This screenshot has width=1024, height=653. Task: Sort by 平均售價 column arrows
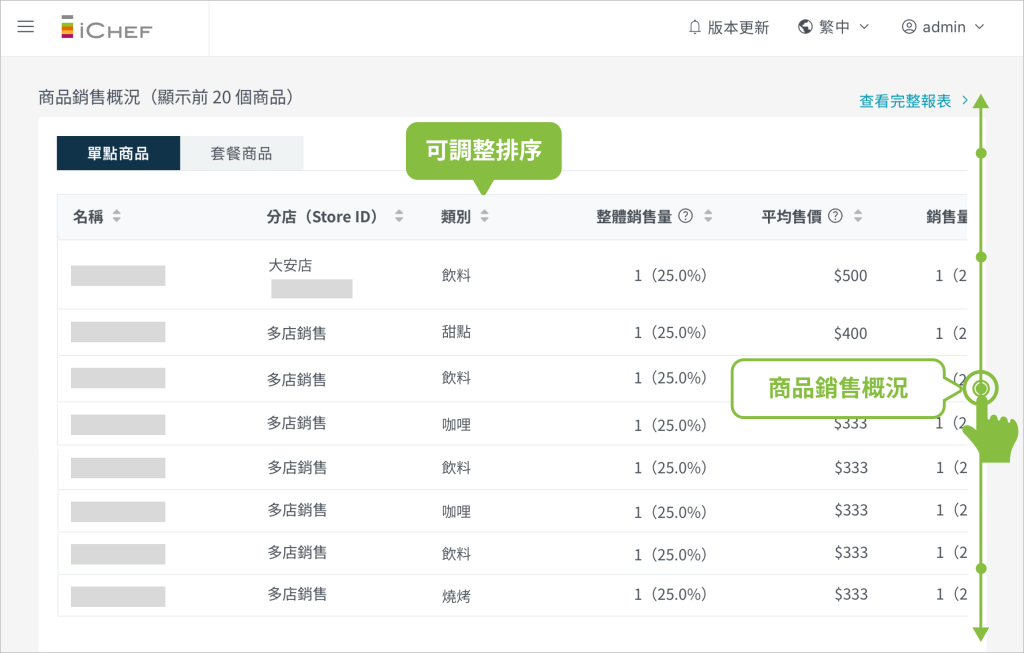(x=858, y=216)
